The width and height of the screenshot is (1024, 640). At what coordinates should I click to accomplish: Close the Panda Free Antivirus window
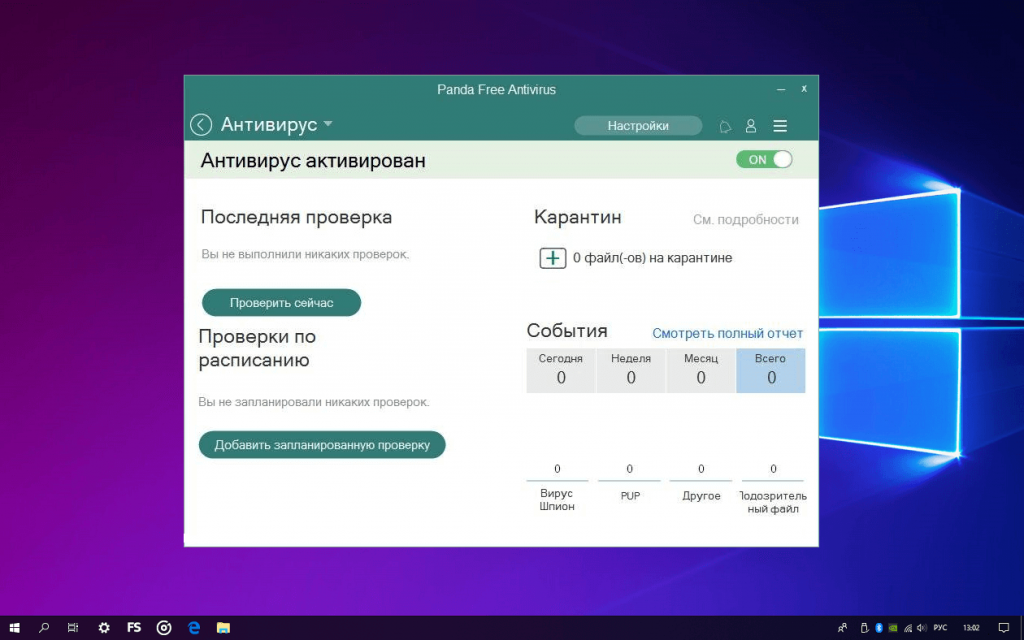pyautogui.click(x=804, y=88)
